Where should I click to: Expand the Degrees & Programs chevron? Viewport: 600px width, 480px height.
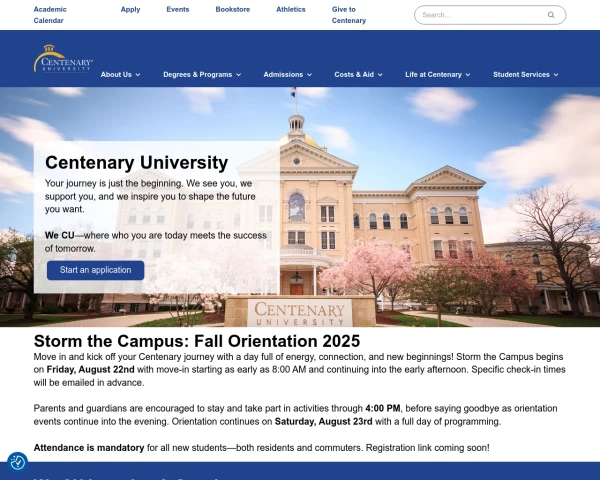tap(239, 75)
